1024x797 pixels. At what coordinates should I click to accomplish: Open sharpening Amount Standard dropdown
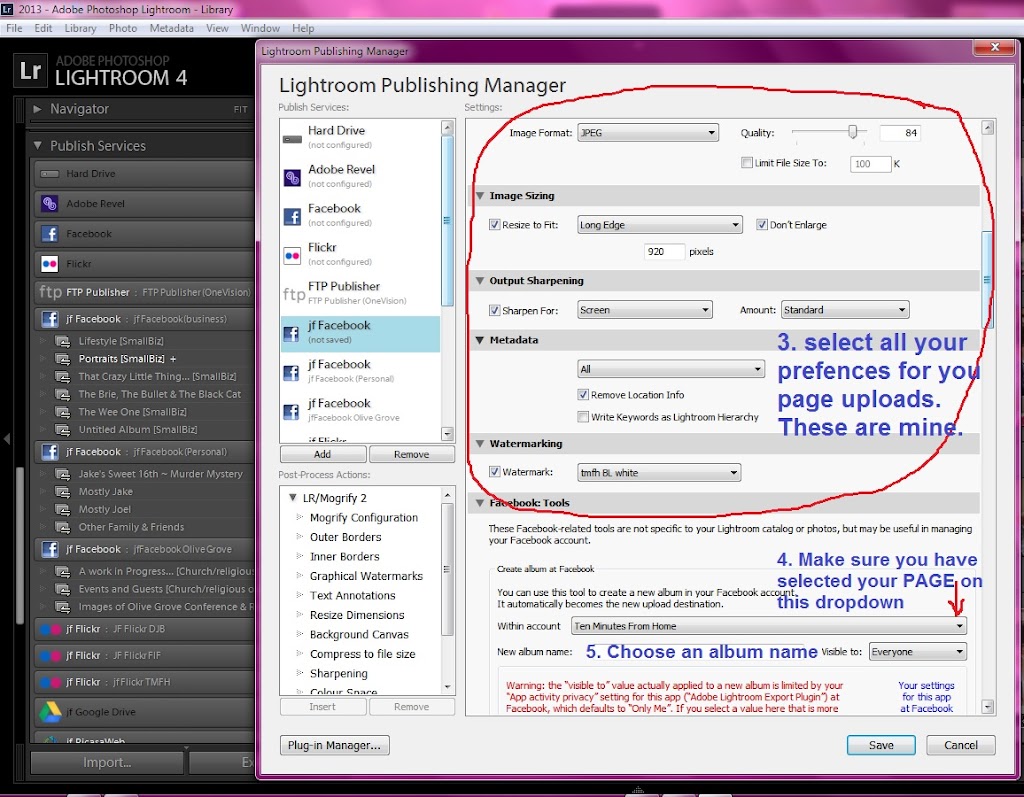tap(845, 310)
